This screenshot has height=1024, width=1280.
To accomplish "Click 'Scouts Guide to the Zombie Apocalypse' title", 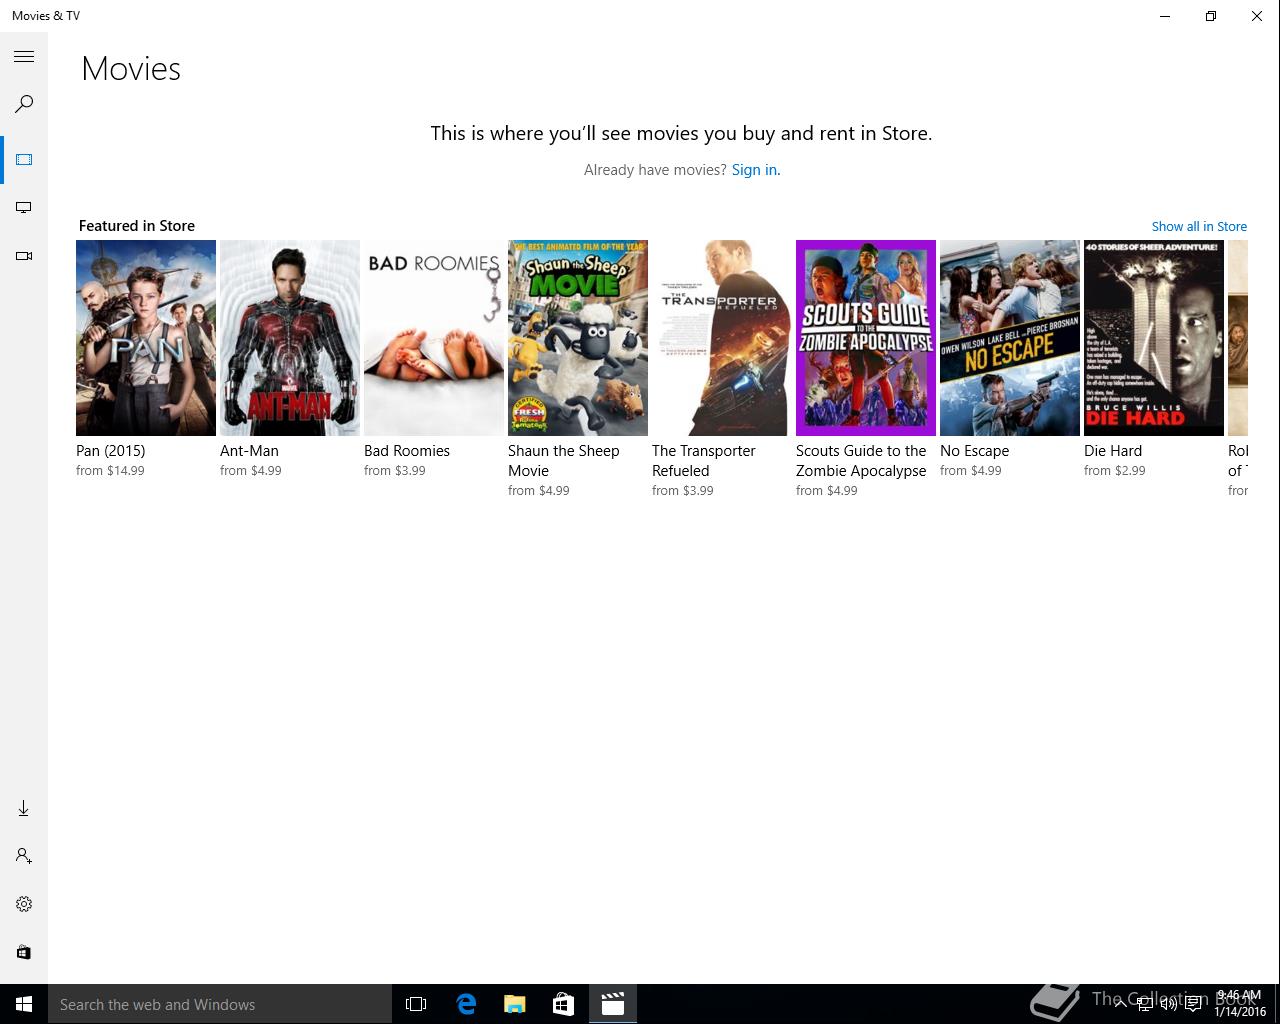I will click(861, 461).
